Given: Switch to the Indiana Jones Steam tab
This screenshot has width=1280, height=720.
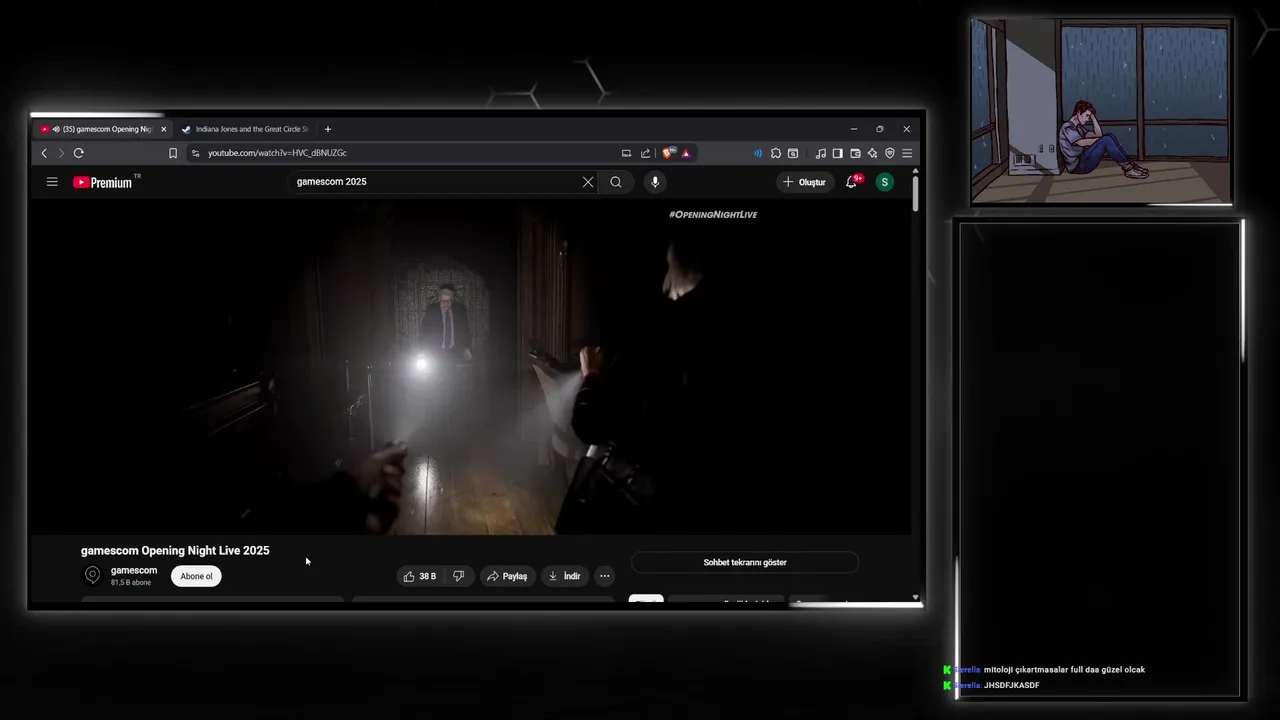Looking at the screenshot, I should [x=245, y=129].
